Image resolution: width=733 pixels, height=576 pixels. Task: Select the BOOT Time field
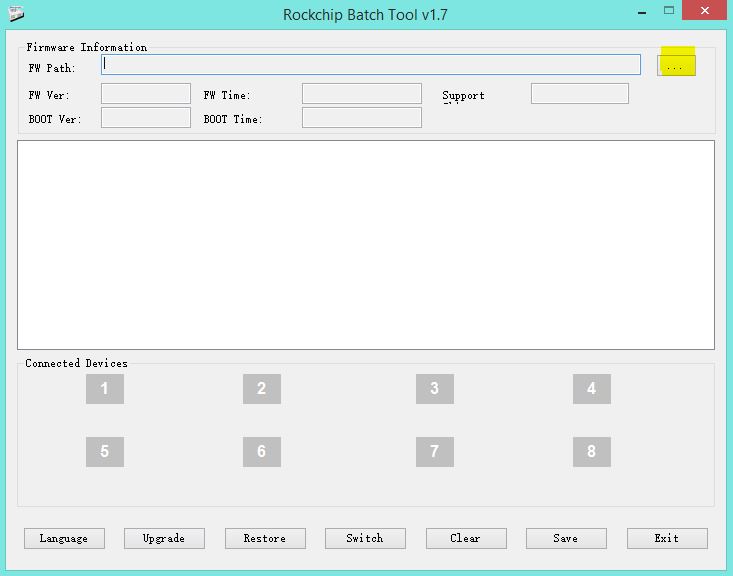coord(362,117)
